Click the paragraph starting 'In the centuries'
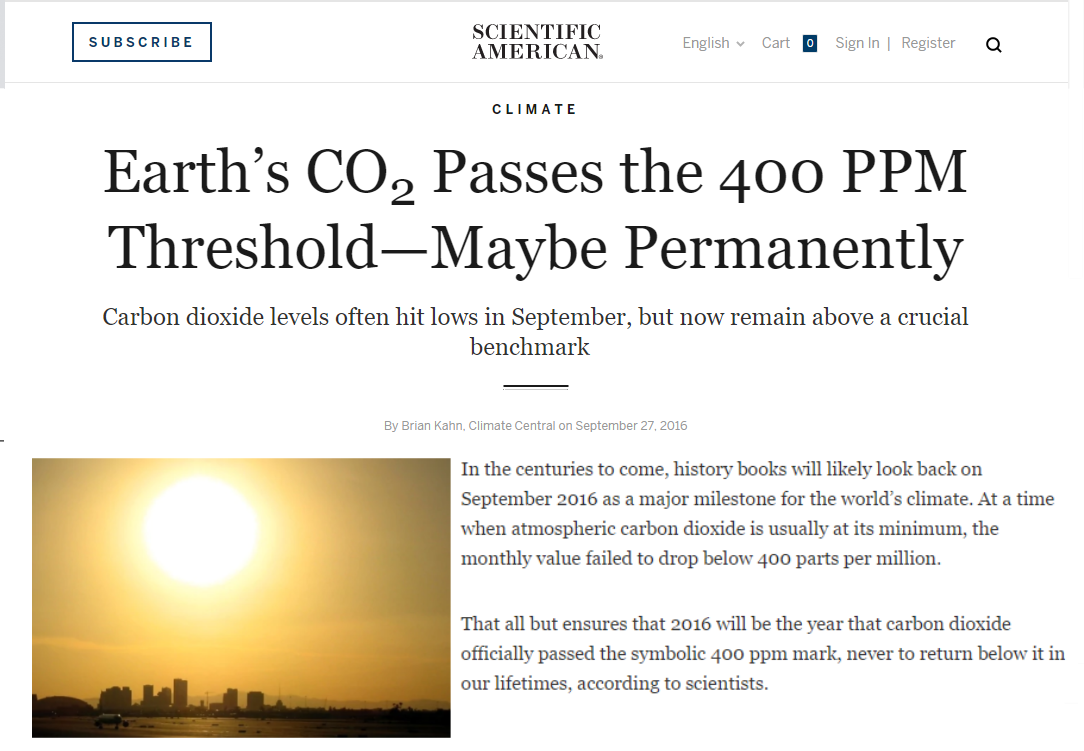Screen dimensions: 1084x751 [x=758, y=514]
